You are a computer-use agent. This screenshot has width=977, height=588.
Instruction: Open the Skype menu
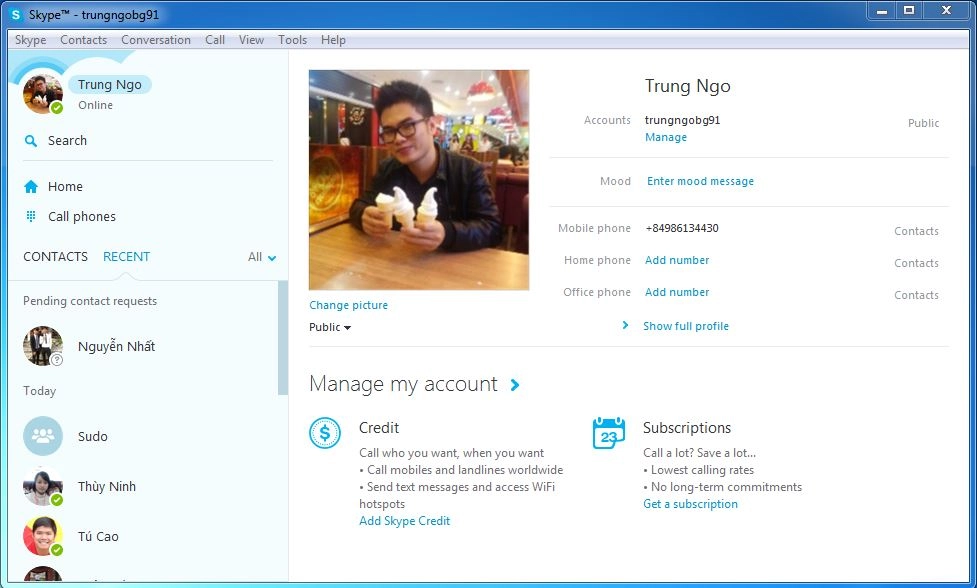click(31, 40)
